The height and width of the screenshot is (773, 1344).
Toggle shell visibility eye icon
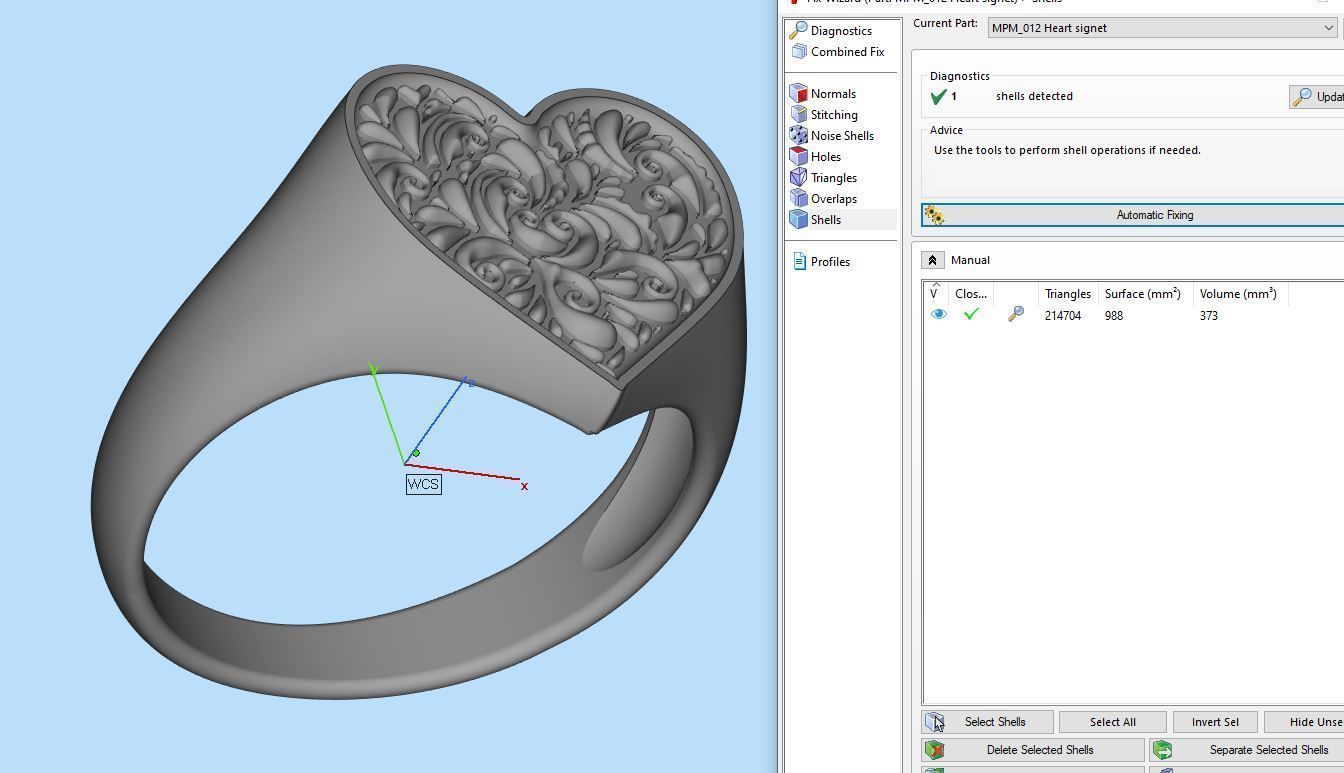coord(938,315)
